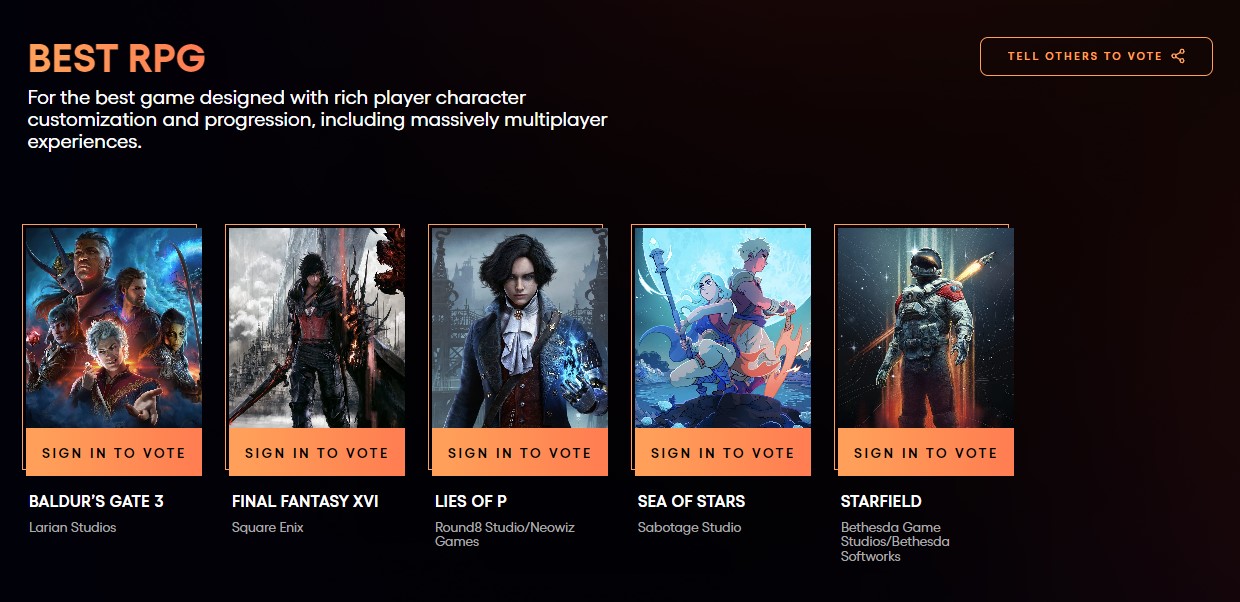Viewport: 1240px width, 602px height.
Task: Open the Final Fantasy XVI cover art
Action: pos(317,328)
